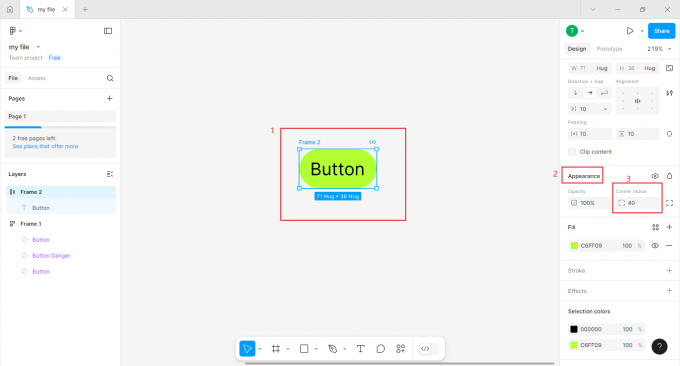Click the C6FF09 fill color swatch
This screenshot has width=680, height=366.
tap(574, 246)
